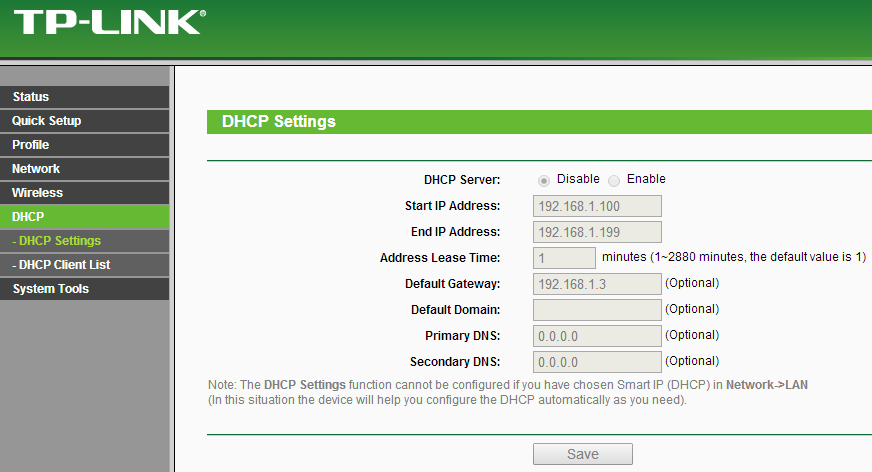The image size is (872, 472).
Task: Click the Default Gateway field
Action: (x=597, y=284)
